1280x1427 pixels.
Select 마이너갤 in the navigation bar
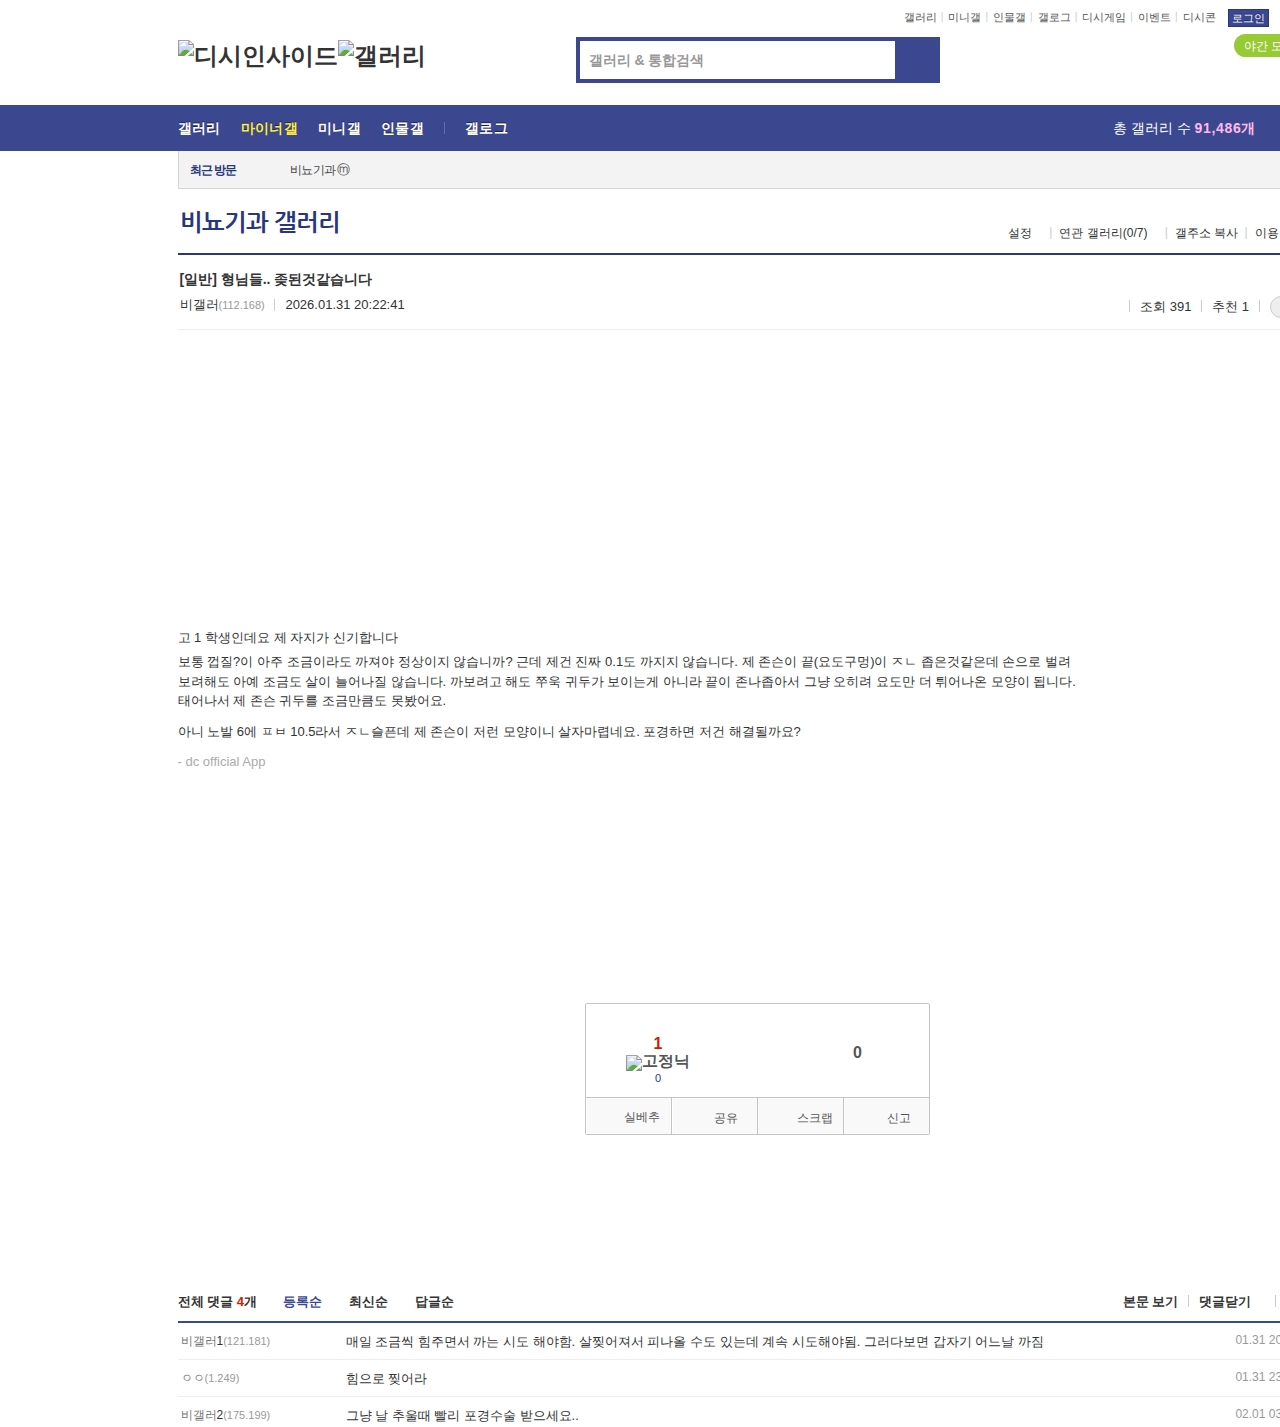[269, 129]
